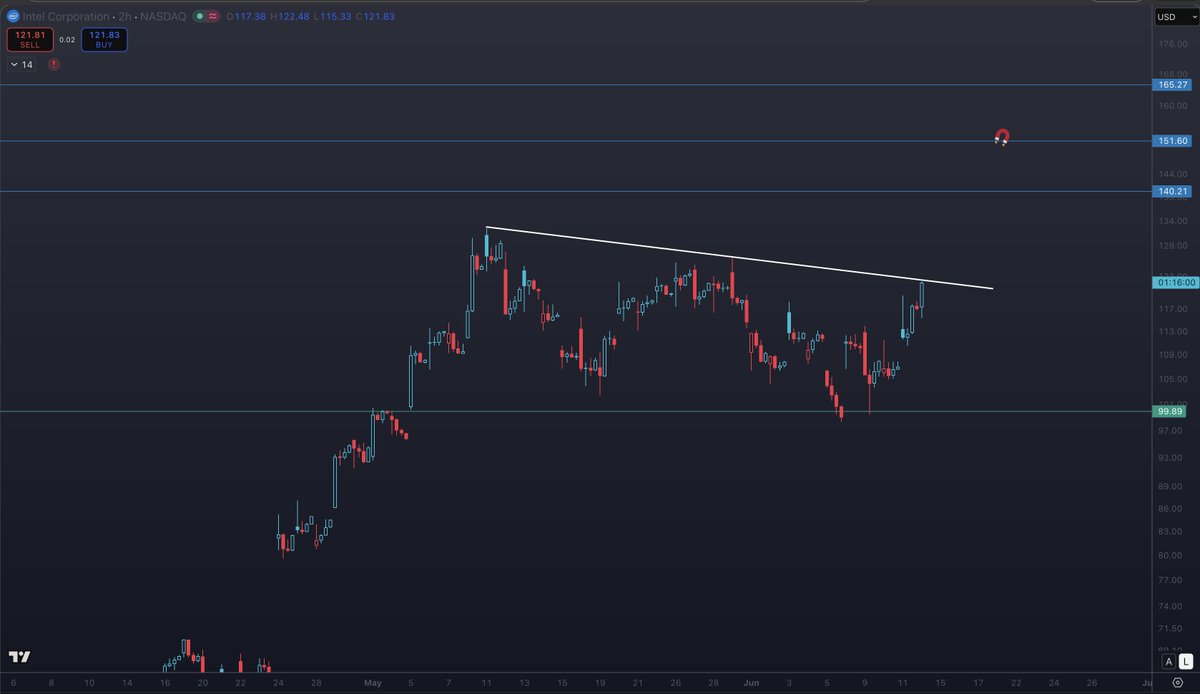Click the 109.00 price axis label
This screenshot has width=1200, height=694.
[1172, 355]
